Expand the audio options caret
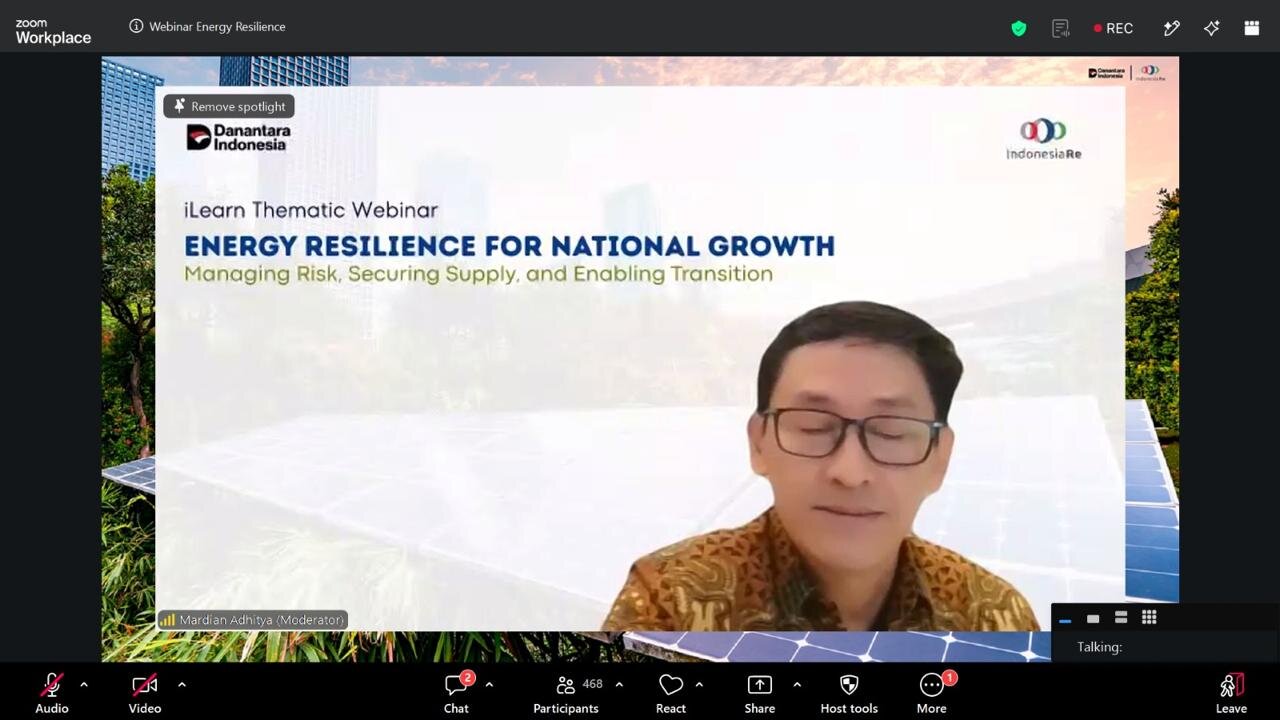 point(84,685)
